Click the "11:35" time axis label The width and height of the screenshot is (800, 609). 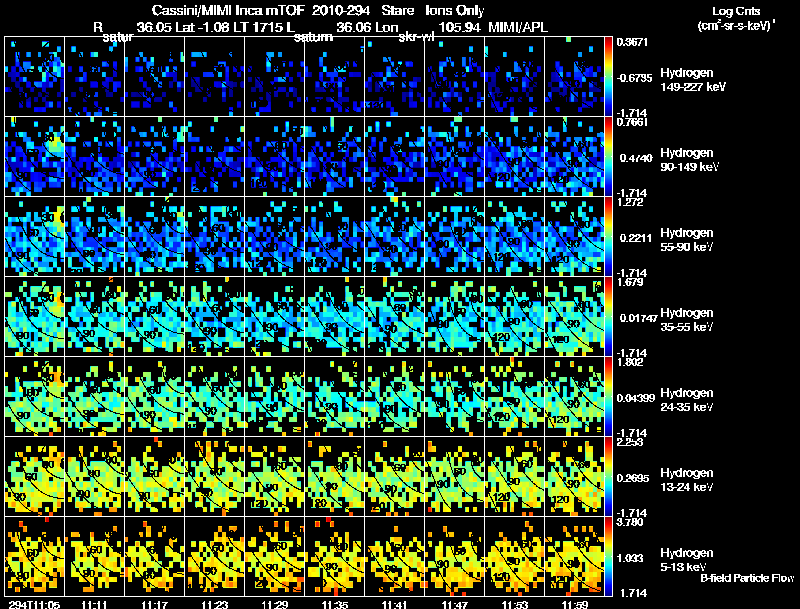335,604
